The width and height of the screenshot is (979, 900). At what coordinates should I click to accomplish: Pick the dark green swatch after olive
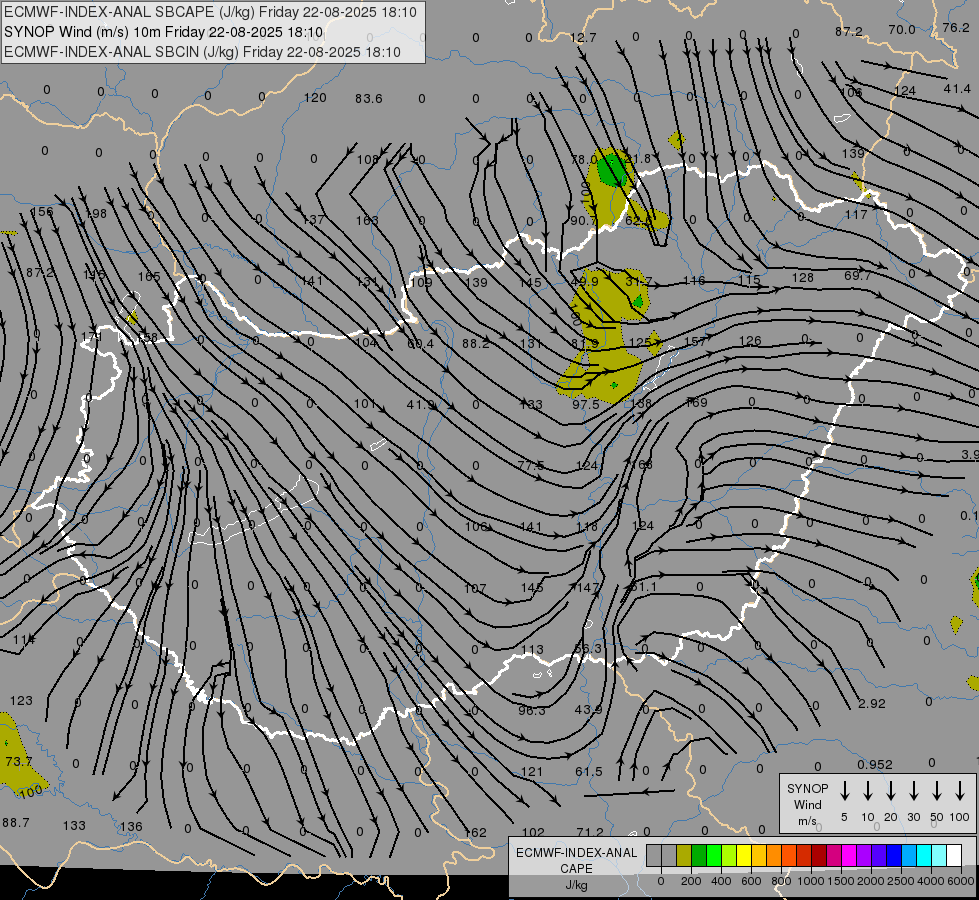click(x=699, y=856)
